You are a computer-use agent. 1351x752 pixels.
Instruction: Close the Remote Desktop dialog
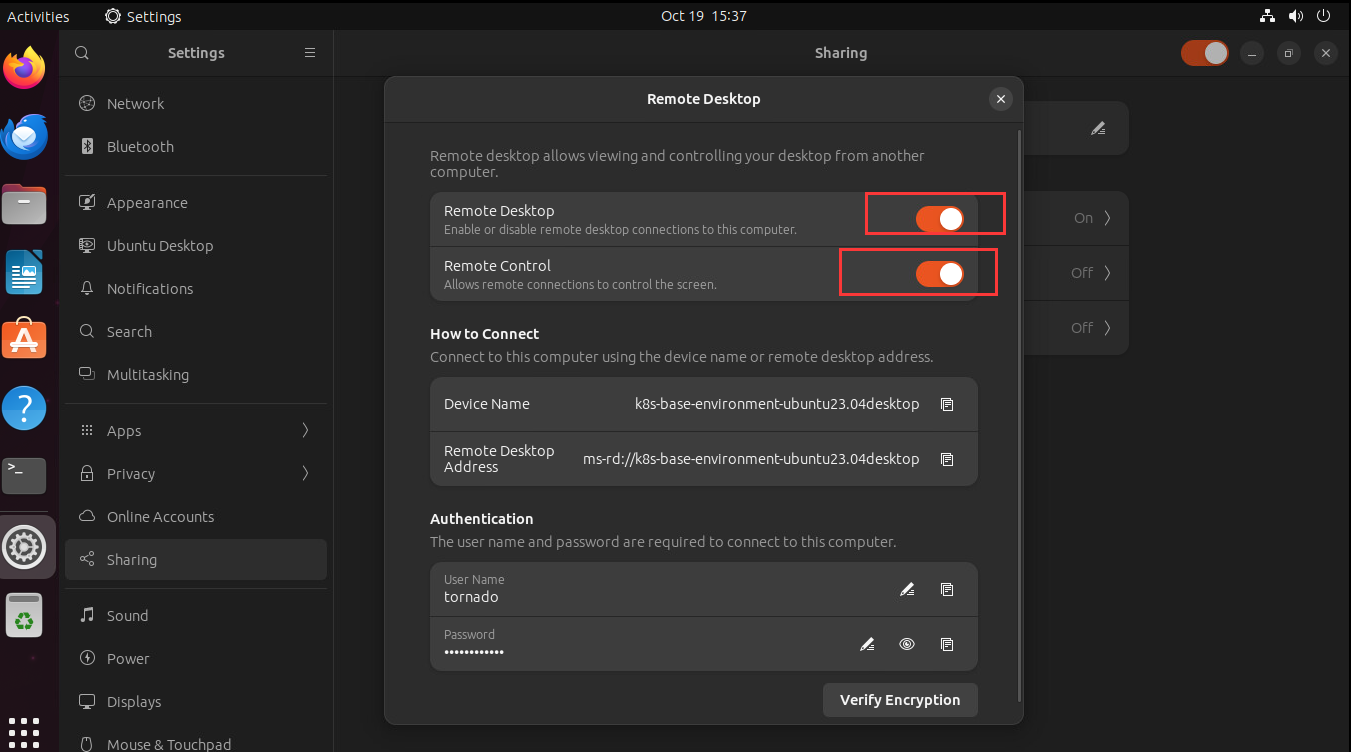[1000, 99]
